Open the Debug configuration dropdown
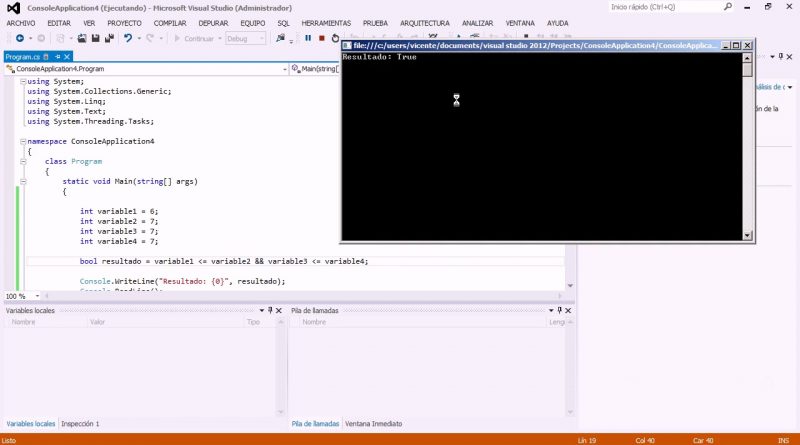800x445 pixels. tap(261, 39)
